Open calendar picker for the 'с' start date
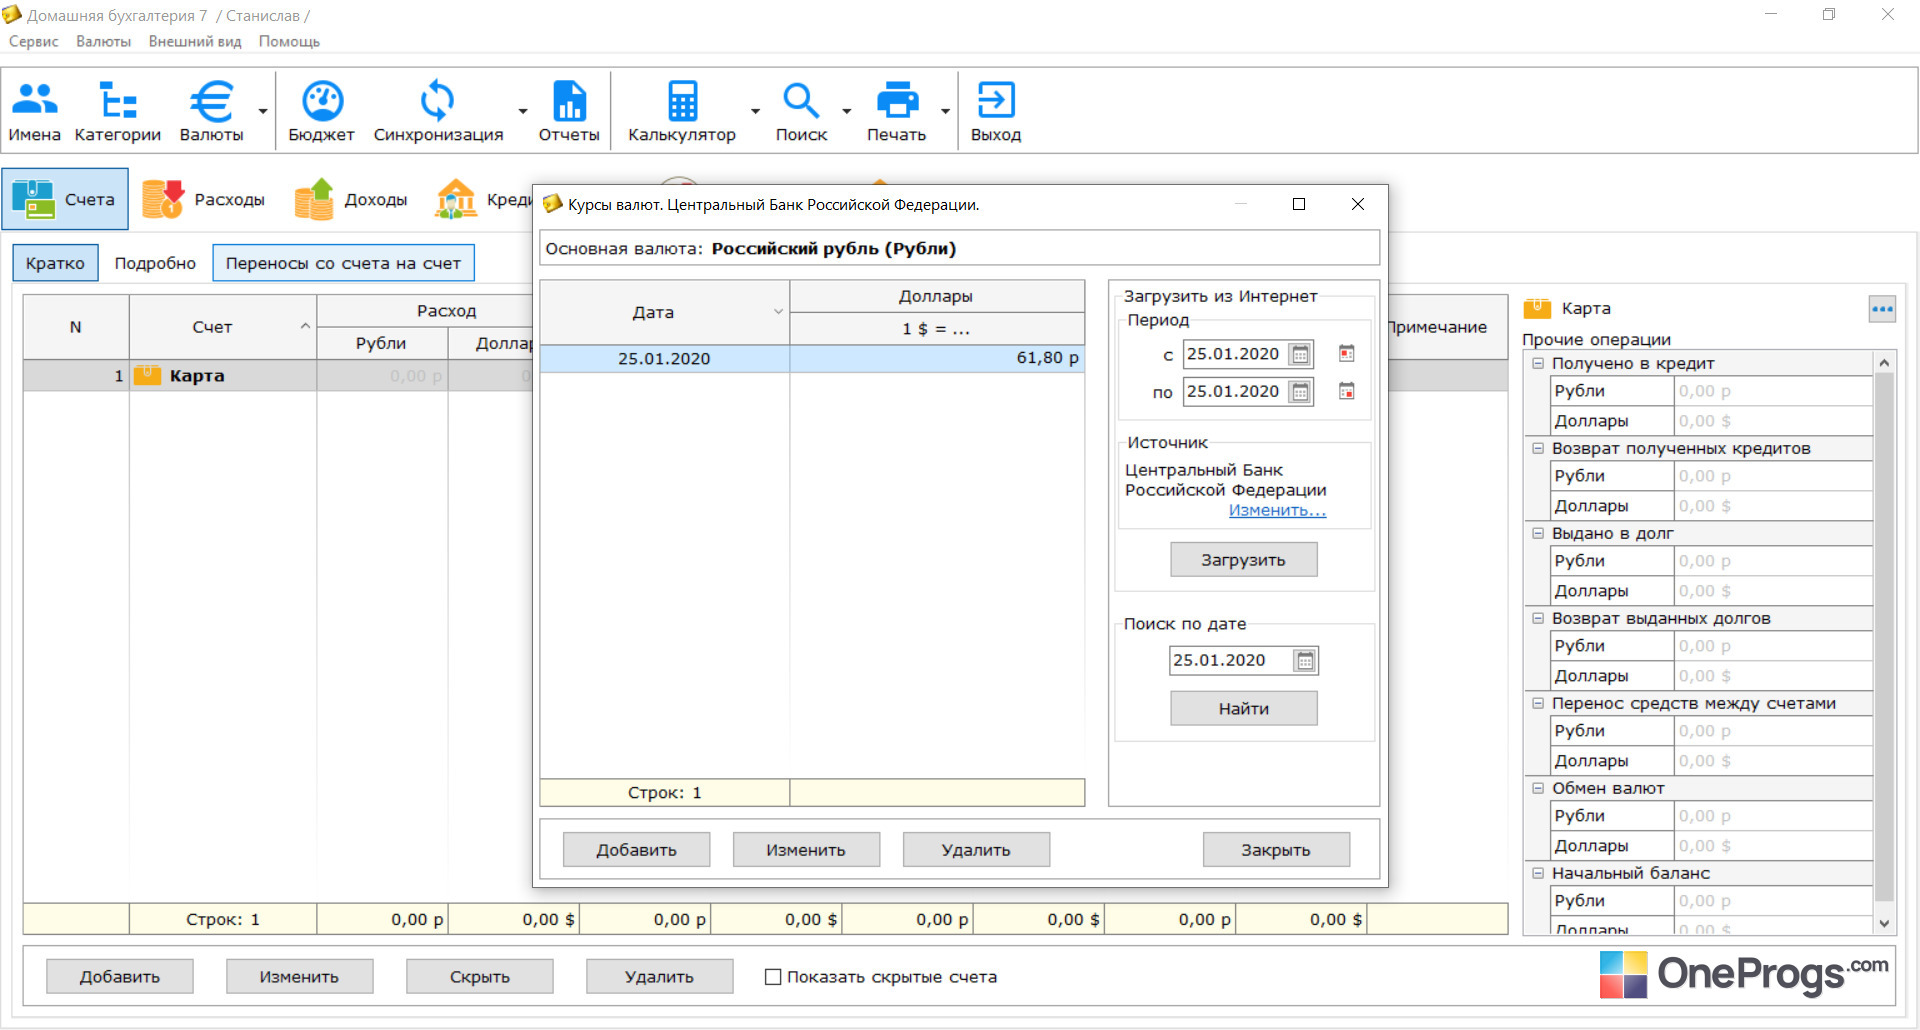Image resolution: width=1920 pixels, height=1030 pixels. [x=1300, y=354]
